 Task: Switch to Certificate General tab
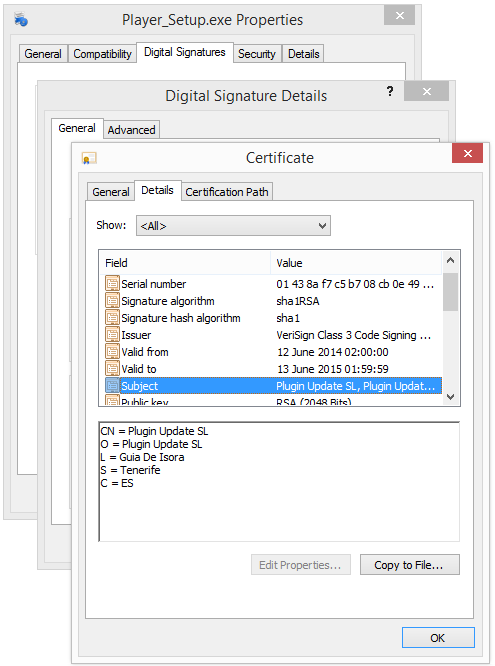[x=110, y=192]
